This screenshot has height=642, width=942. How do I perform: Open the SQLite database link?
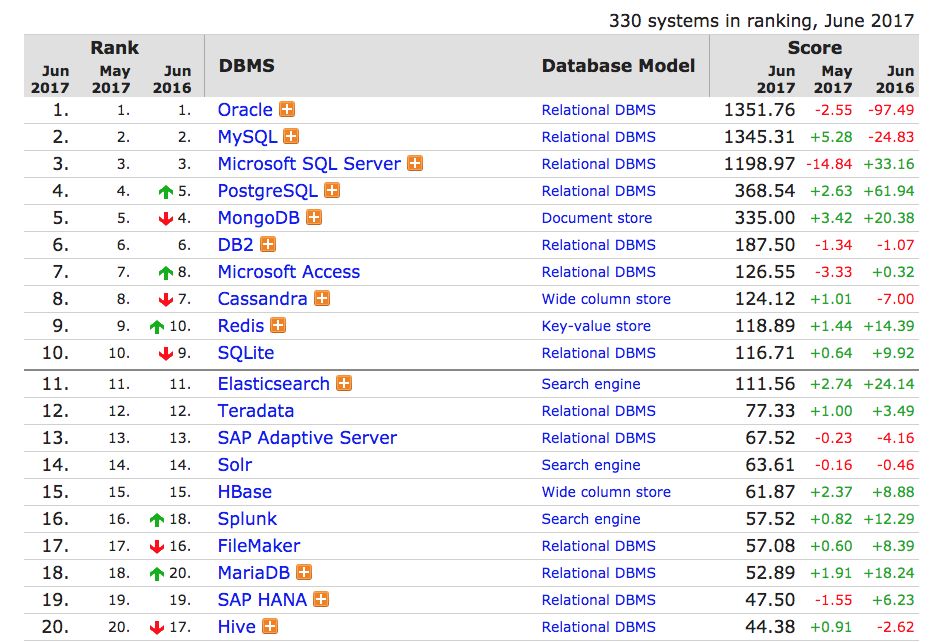point(245,353)
